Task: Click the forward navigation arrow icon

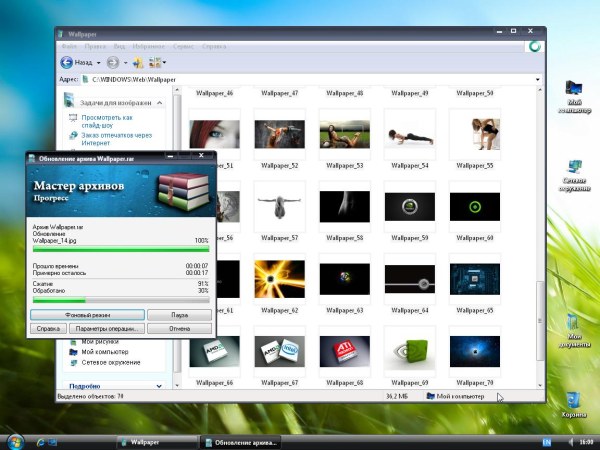Action: tap(113, 61)
